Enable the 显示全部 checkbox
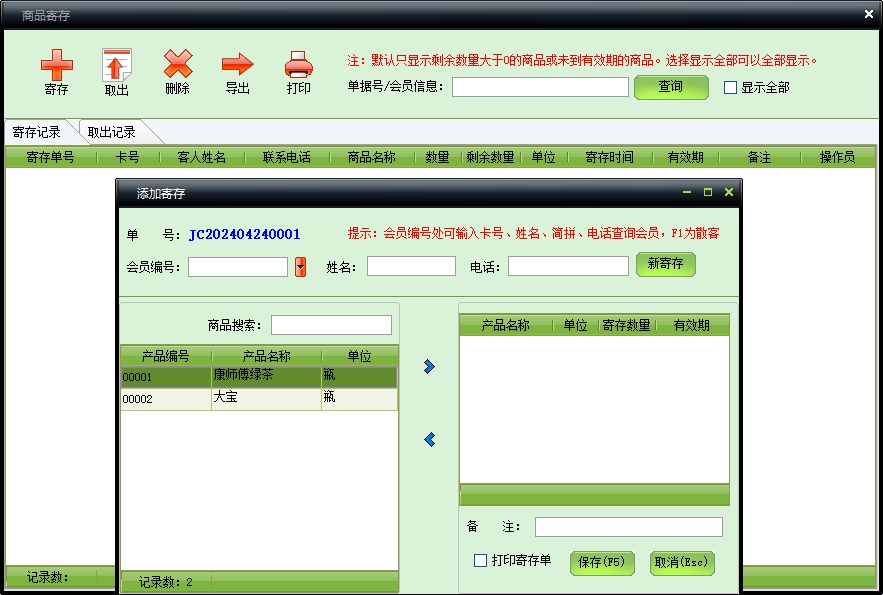 730,88
